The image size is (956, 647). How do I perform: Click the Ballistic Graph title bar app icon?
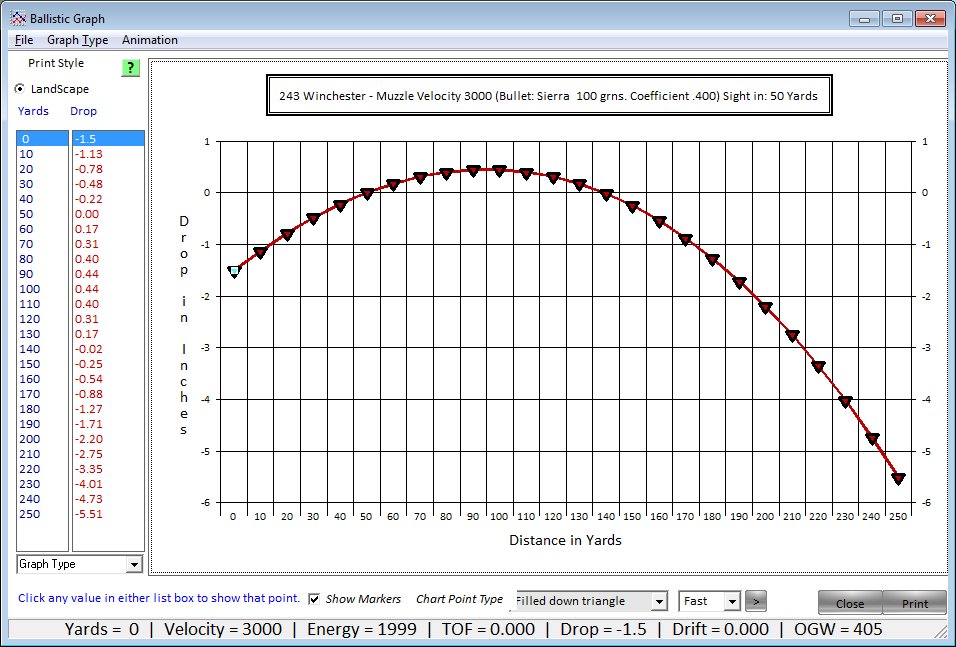[x=17, y=18]
